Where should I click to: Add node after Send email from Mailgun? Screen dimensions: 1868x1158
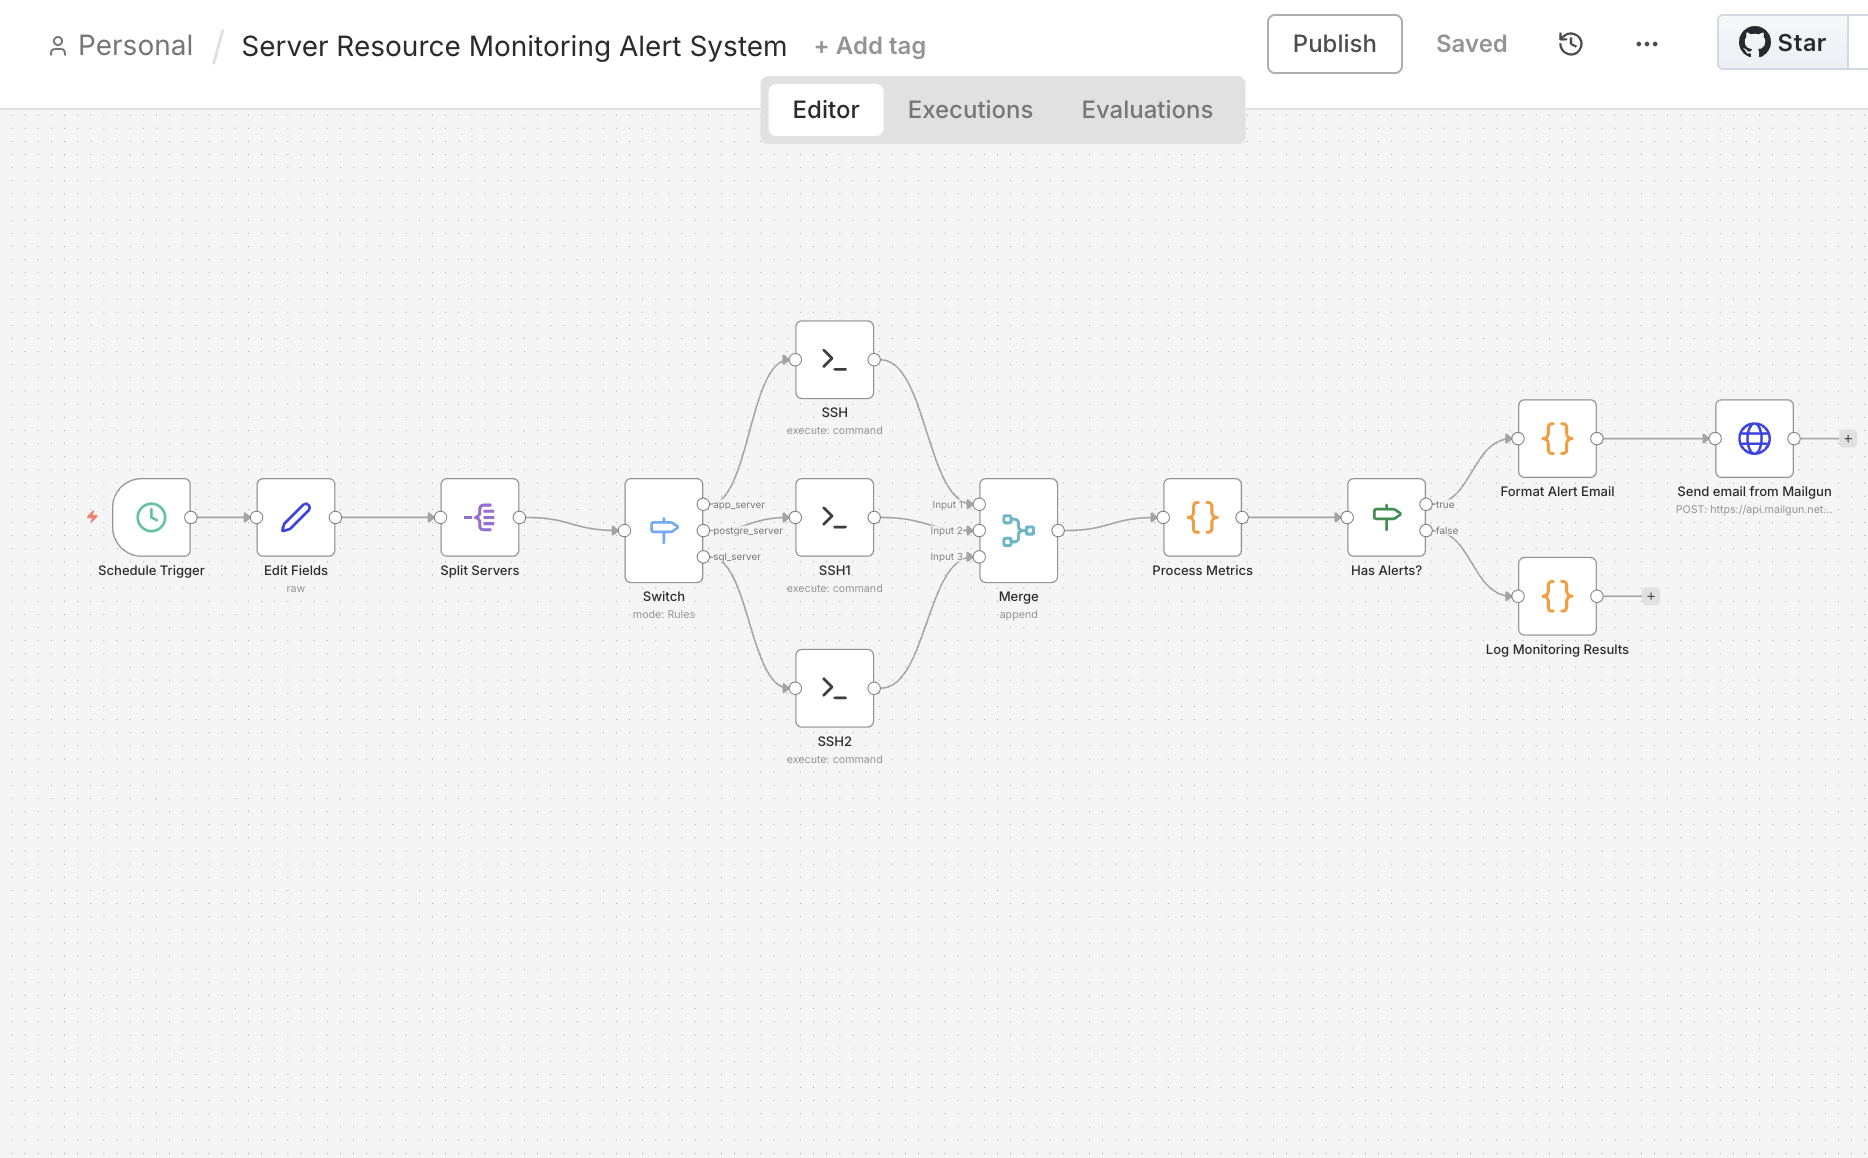pos(1848,439)
